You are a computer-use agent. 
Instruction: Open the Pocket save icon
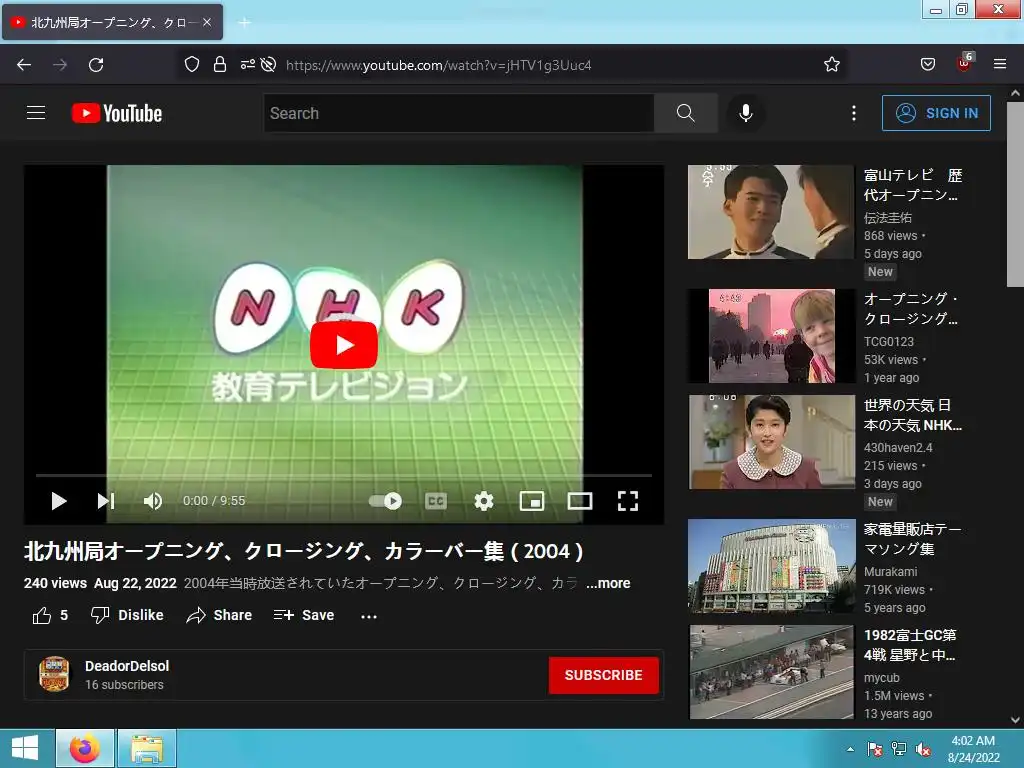(927, 64)
